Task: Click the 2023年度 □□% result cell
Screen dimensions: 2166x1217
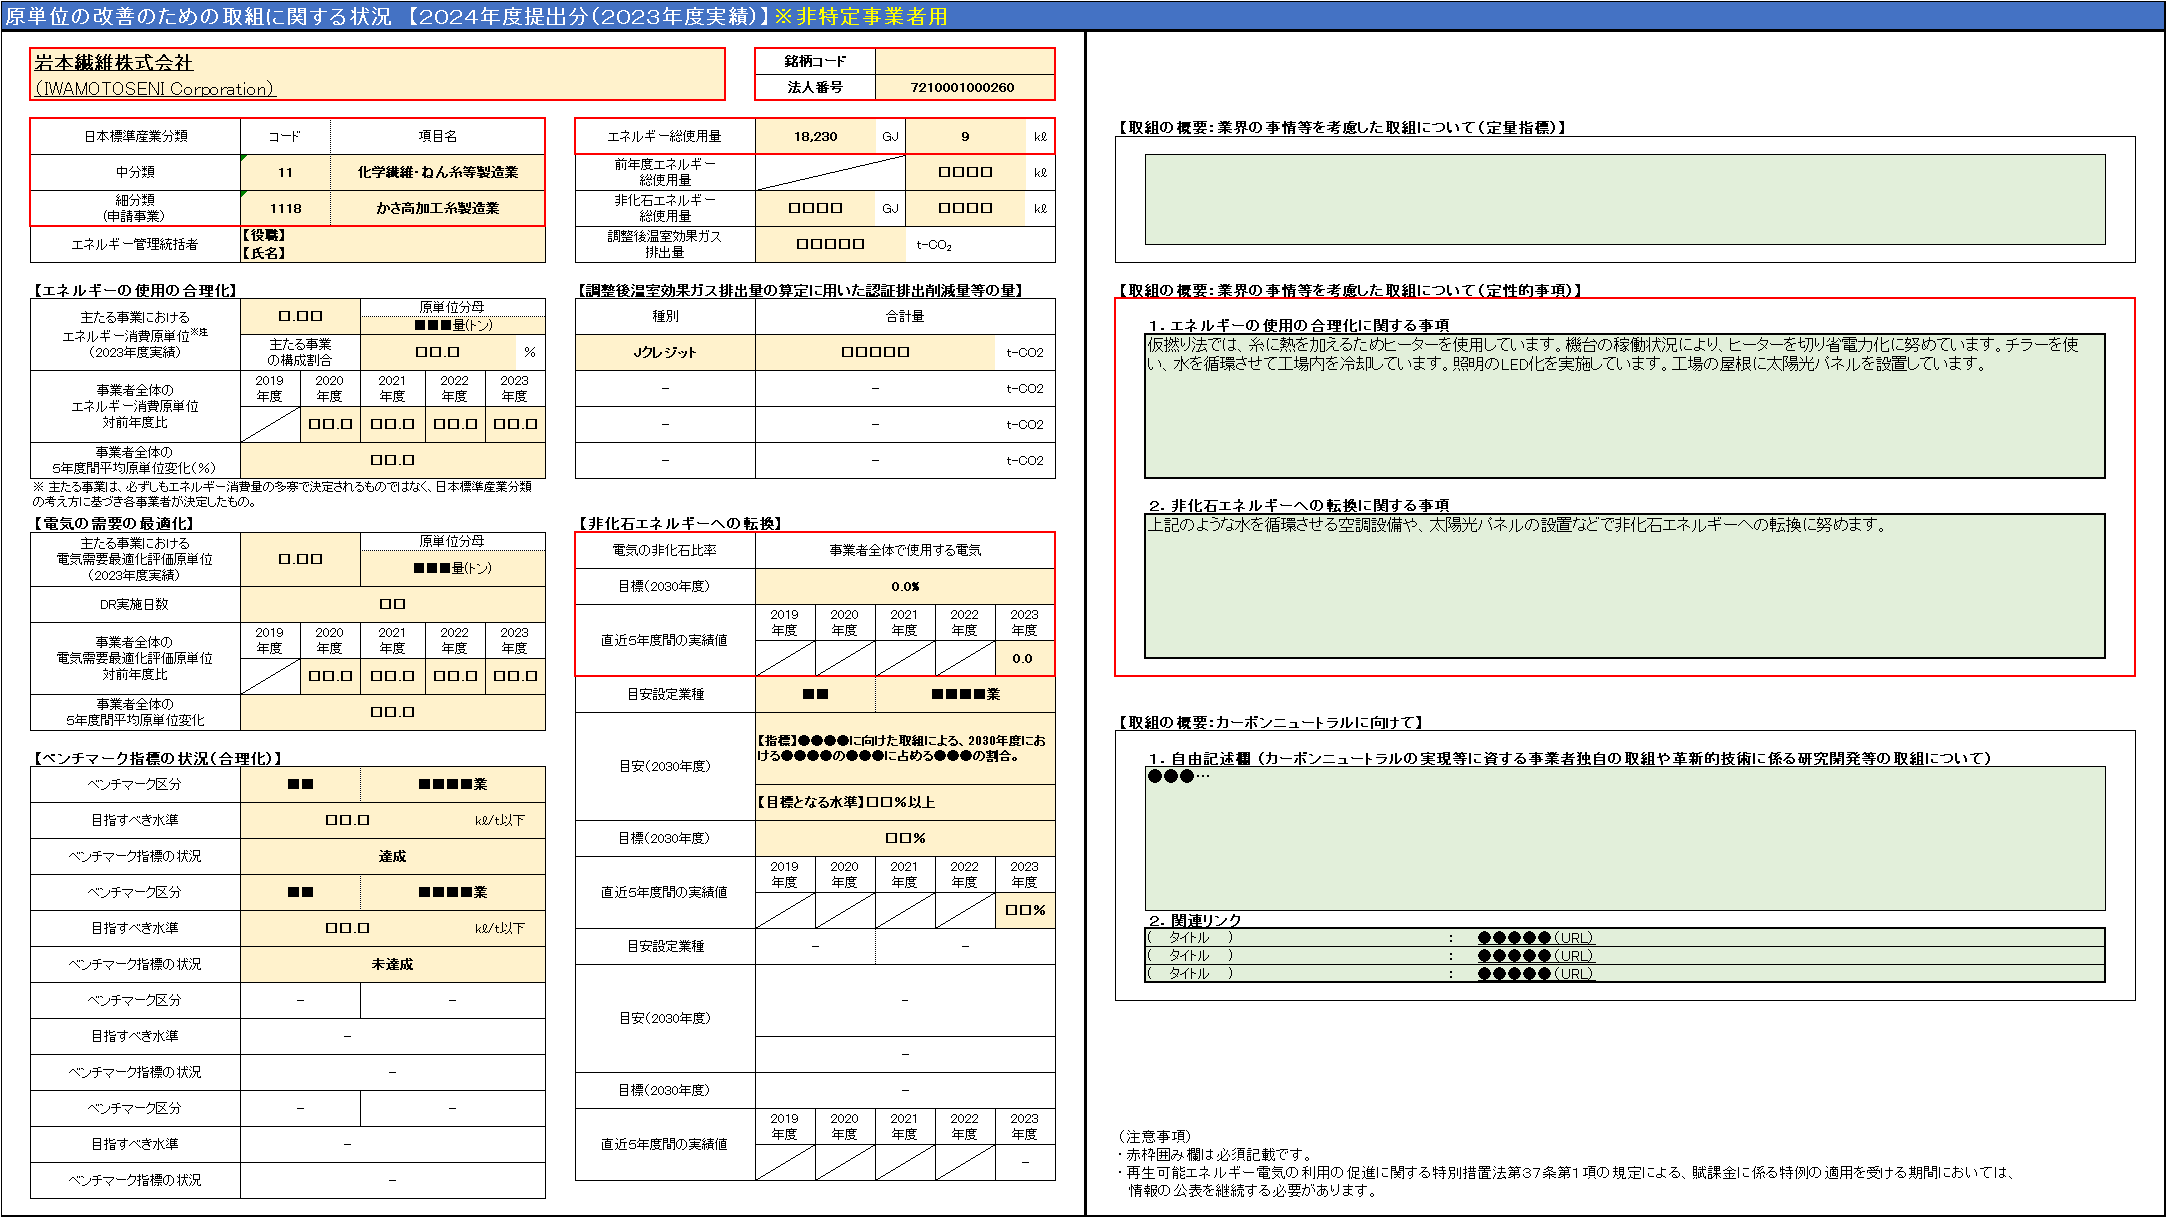Action: point(1024,910)
